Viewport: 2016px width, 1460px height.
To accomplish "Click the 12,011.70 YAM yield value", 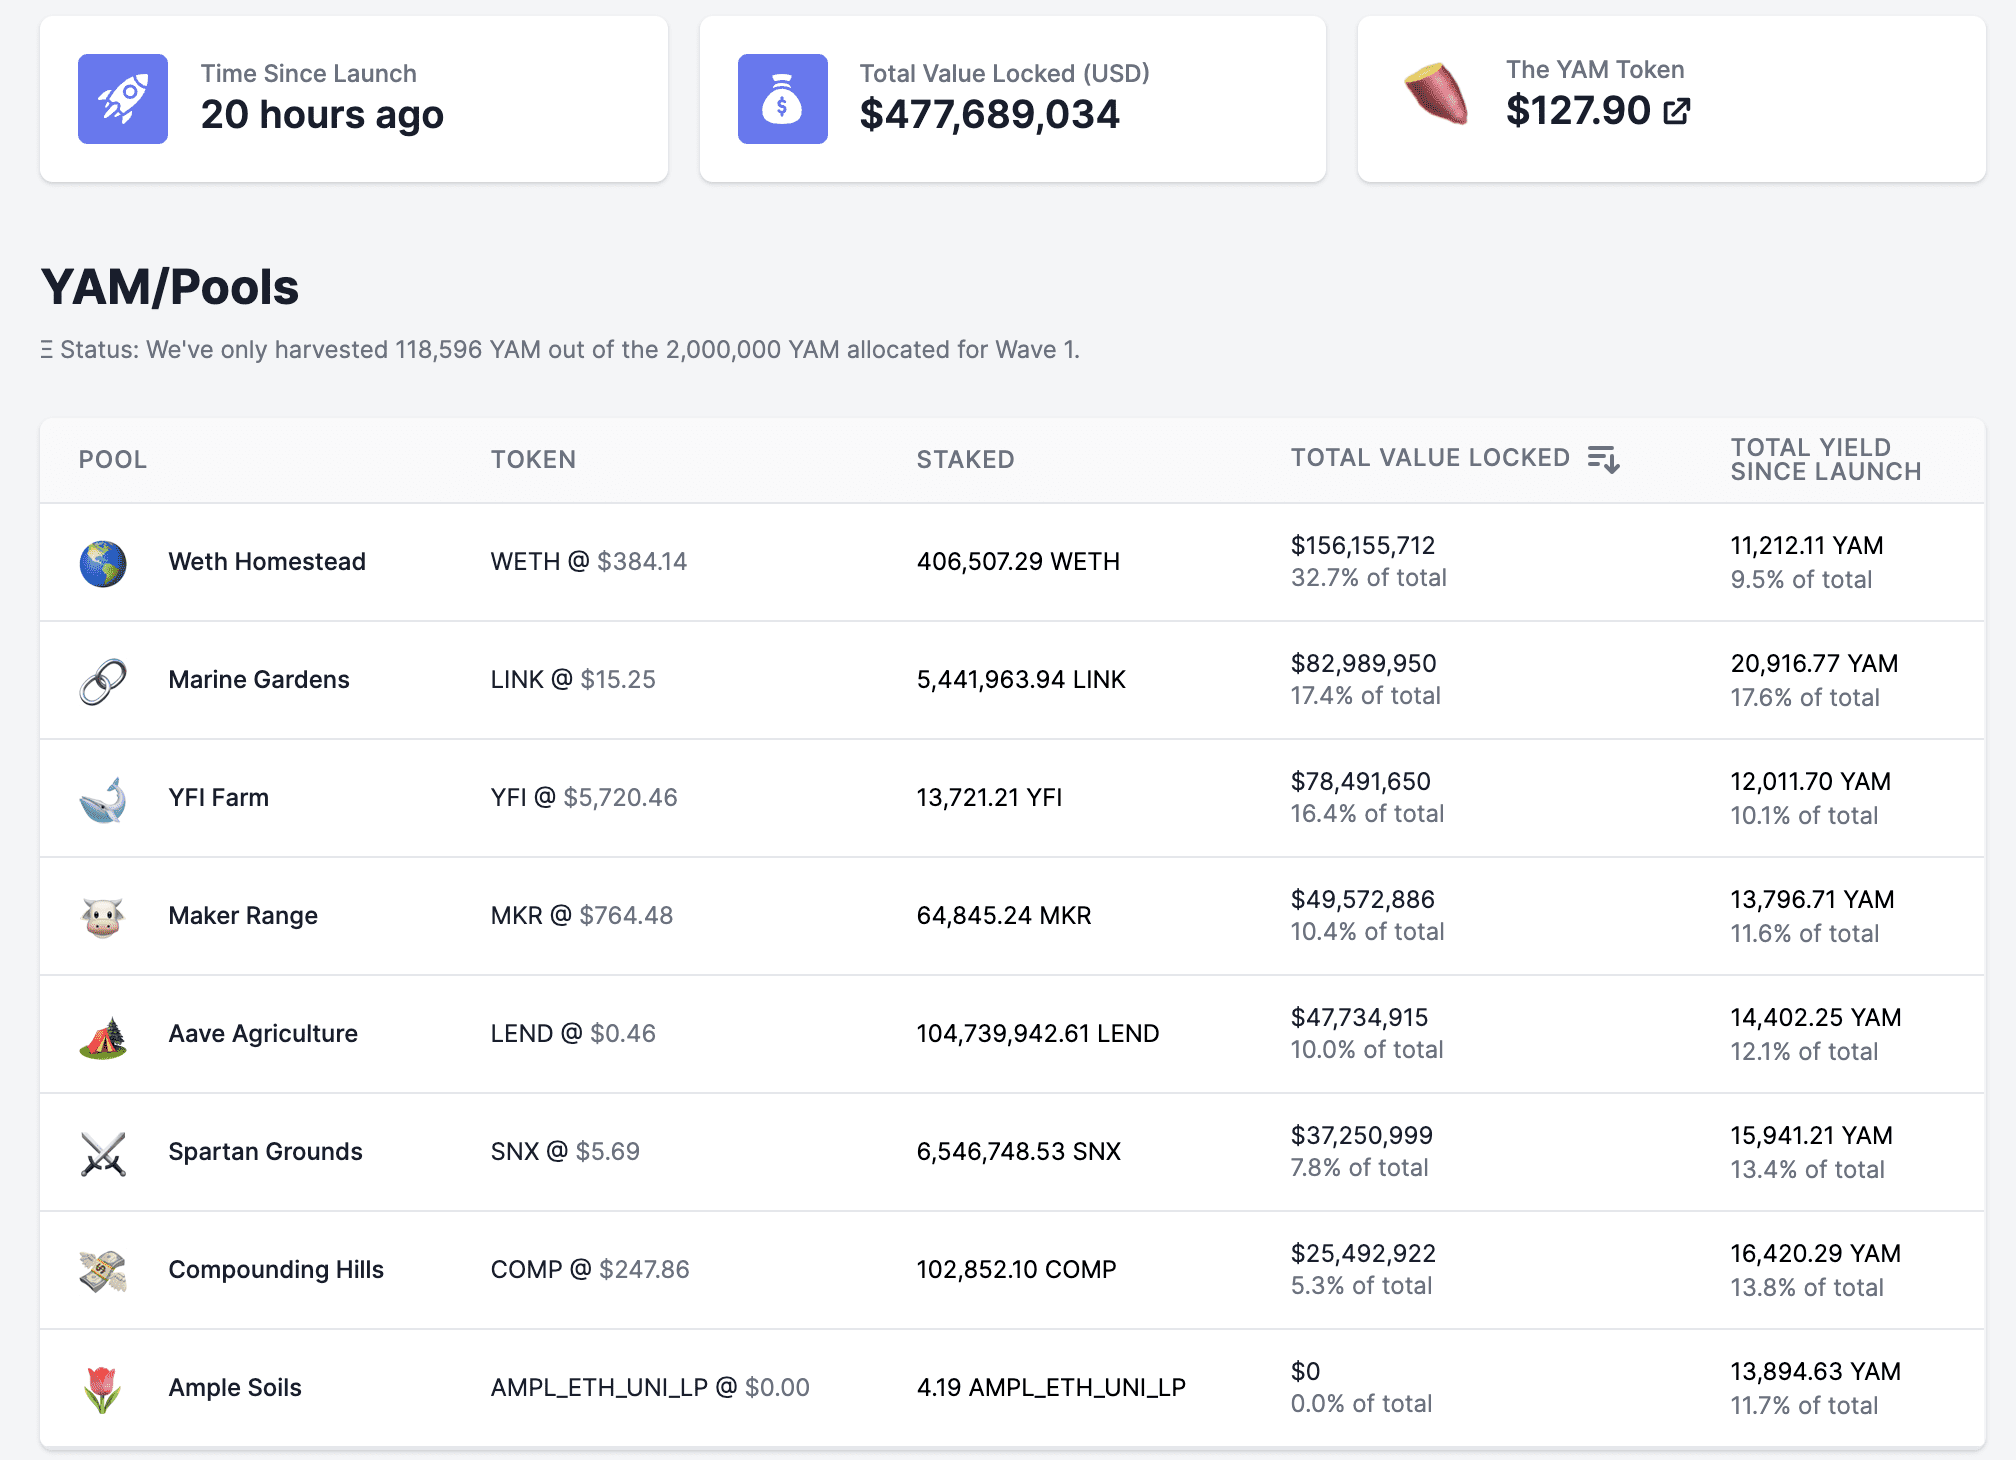I will tap(1811, 782).
